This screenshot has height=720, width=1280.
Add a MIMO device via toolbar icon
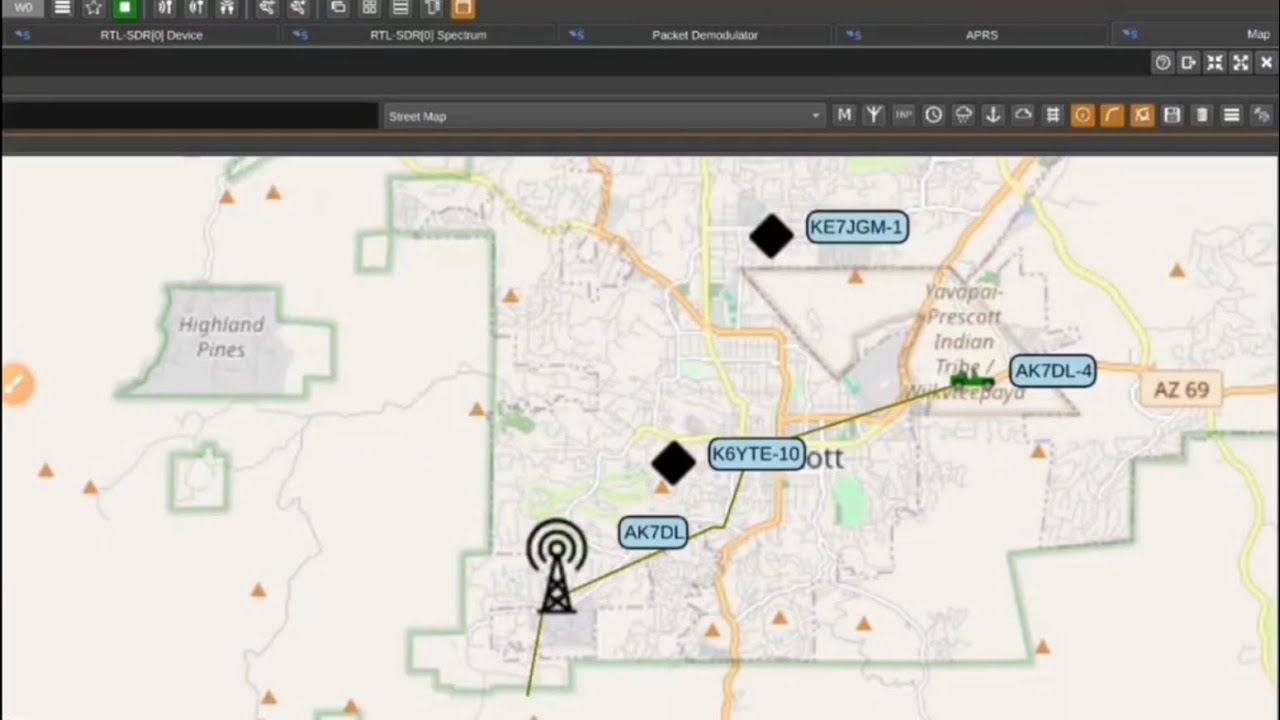[x=227, y=8]
